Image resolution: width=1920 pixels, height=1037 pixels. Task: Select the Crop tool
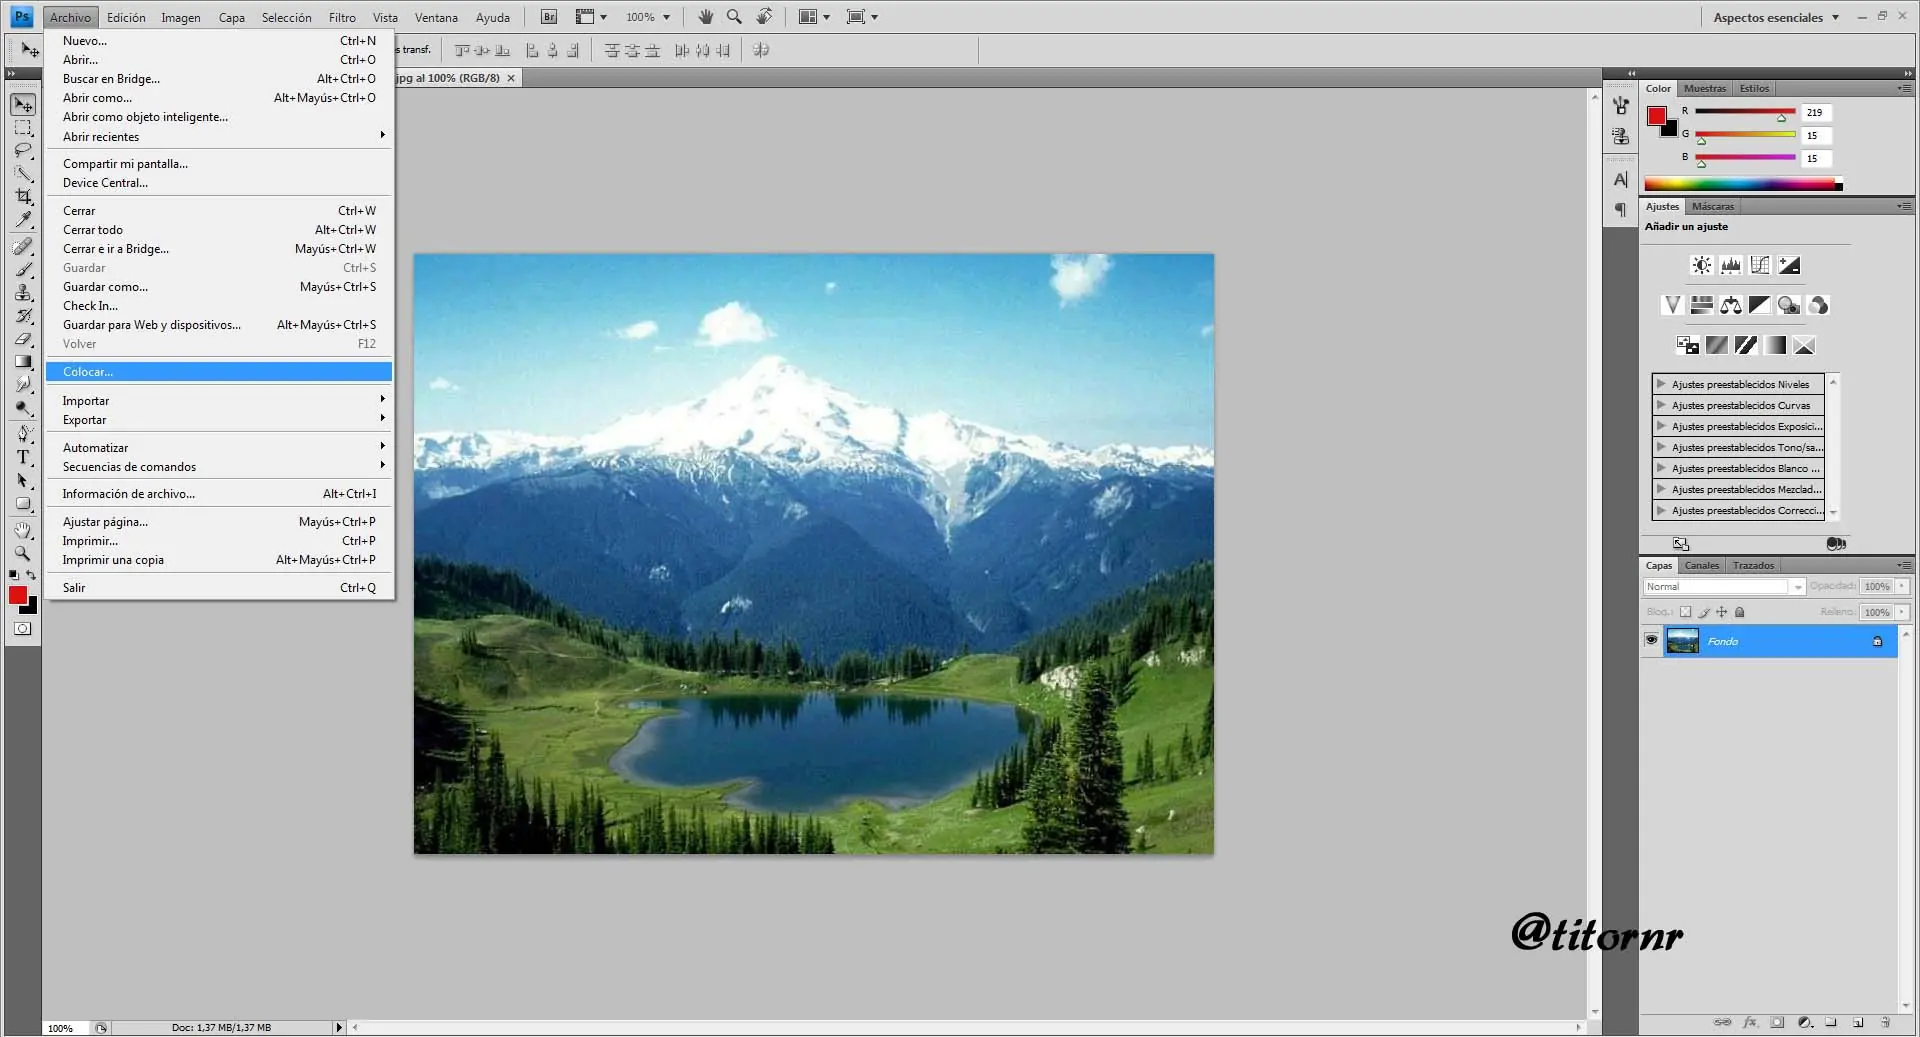tap(23, 197)
